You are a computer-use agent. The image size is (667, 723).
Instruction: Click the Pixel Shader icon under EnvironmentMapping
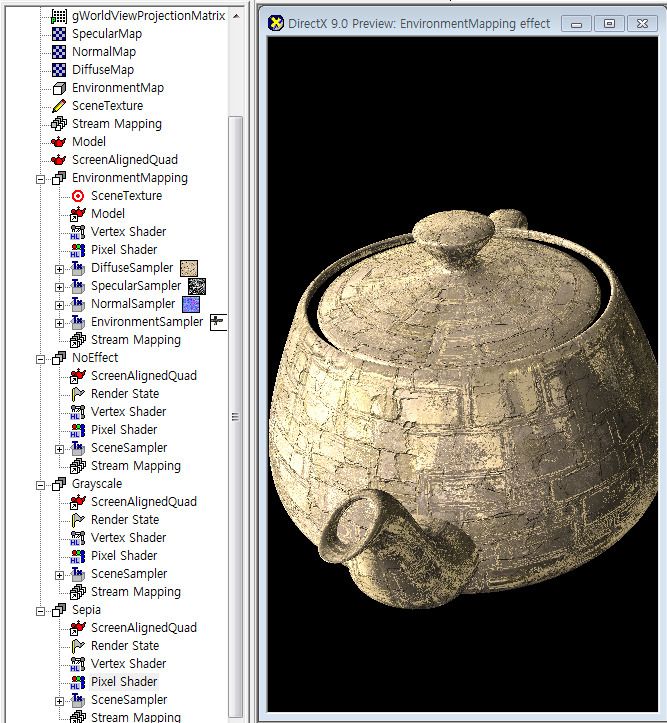tap(77, 250)
